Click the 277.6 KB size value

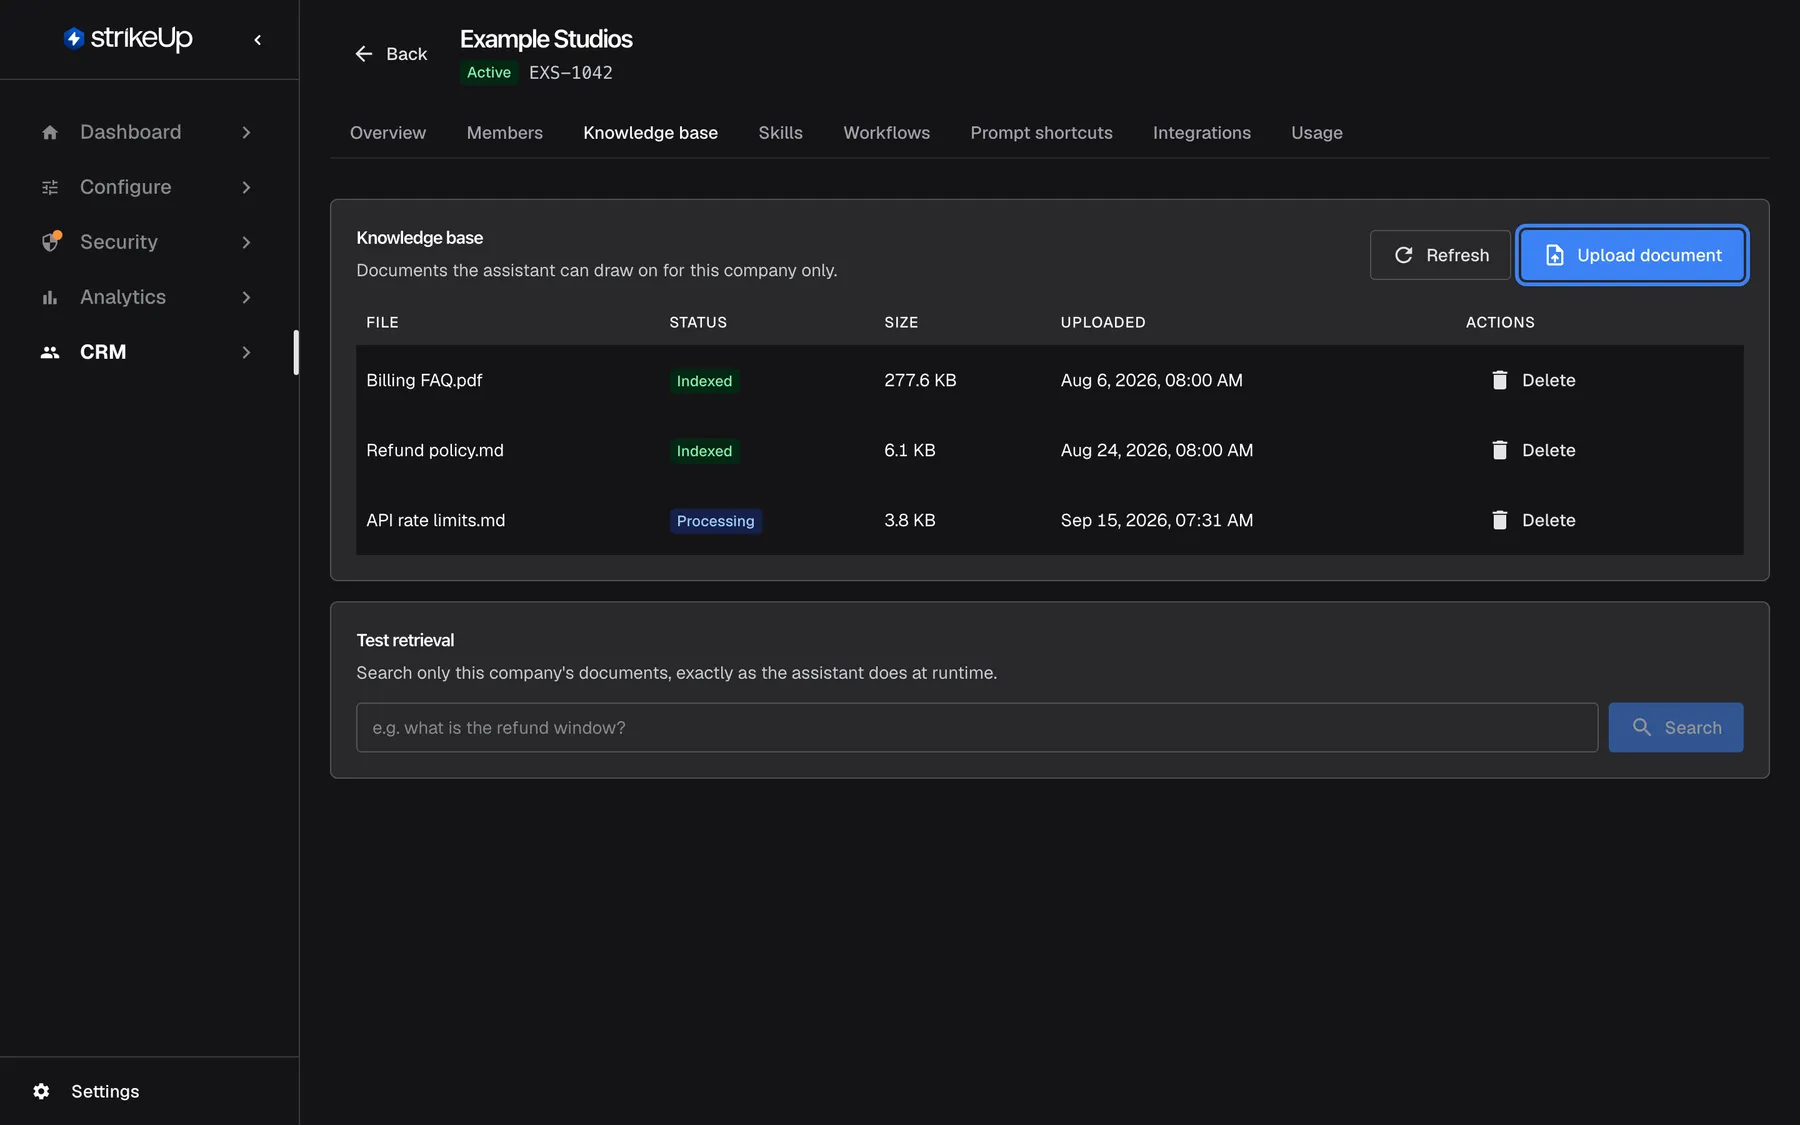tap(921, 380)
